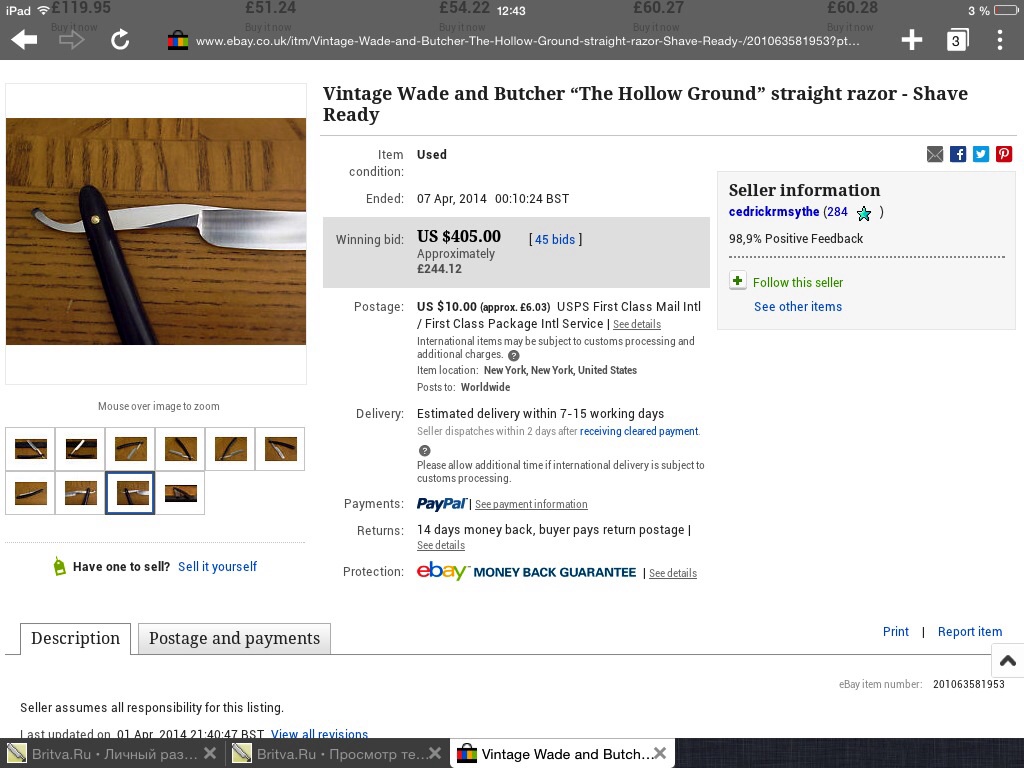Open a new tab with plus icon
The width and height of the screenshot is (1024, 768).
(x=912, y=40)
